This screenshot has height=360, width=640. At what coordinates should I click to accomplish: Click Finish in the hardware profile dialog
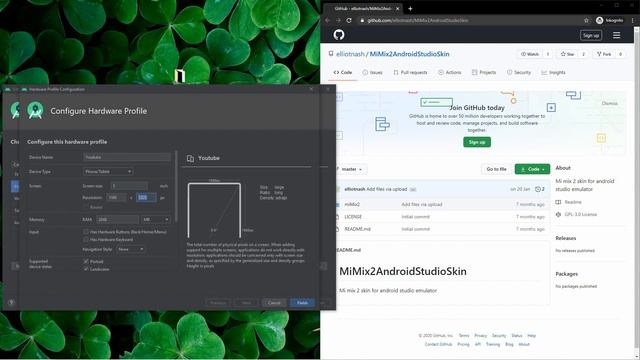302,303
